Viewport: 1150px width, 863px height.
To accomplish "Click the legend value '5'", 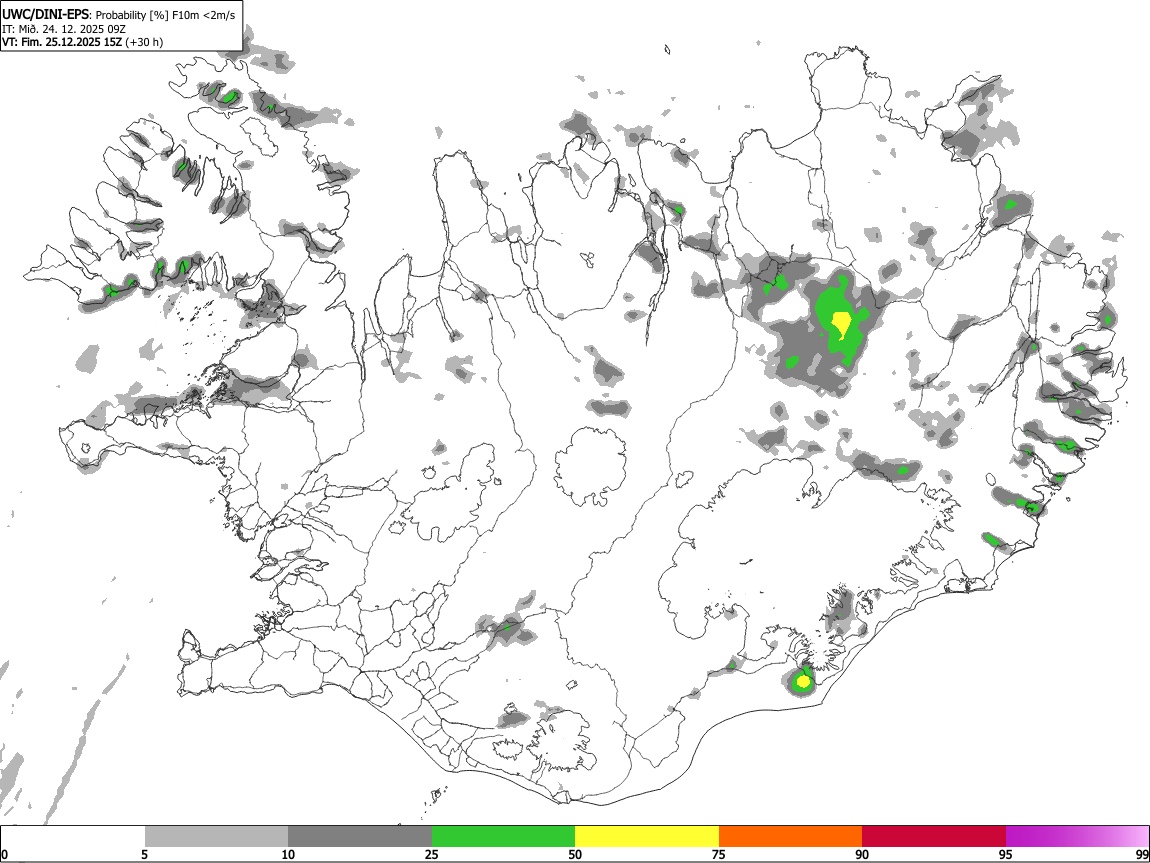I will [x=144, y=854].
